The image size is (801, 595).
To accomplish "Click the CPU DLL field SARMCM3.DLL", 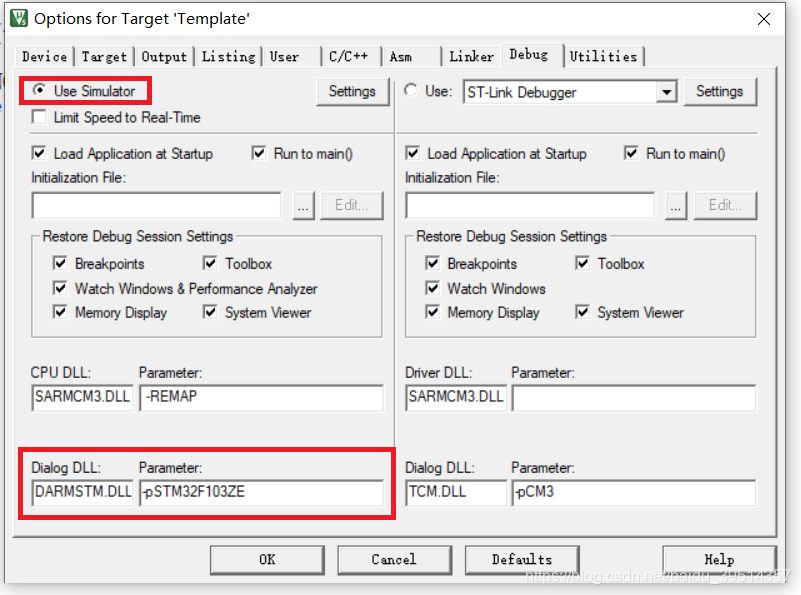I will coord(82,397).
